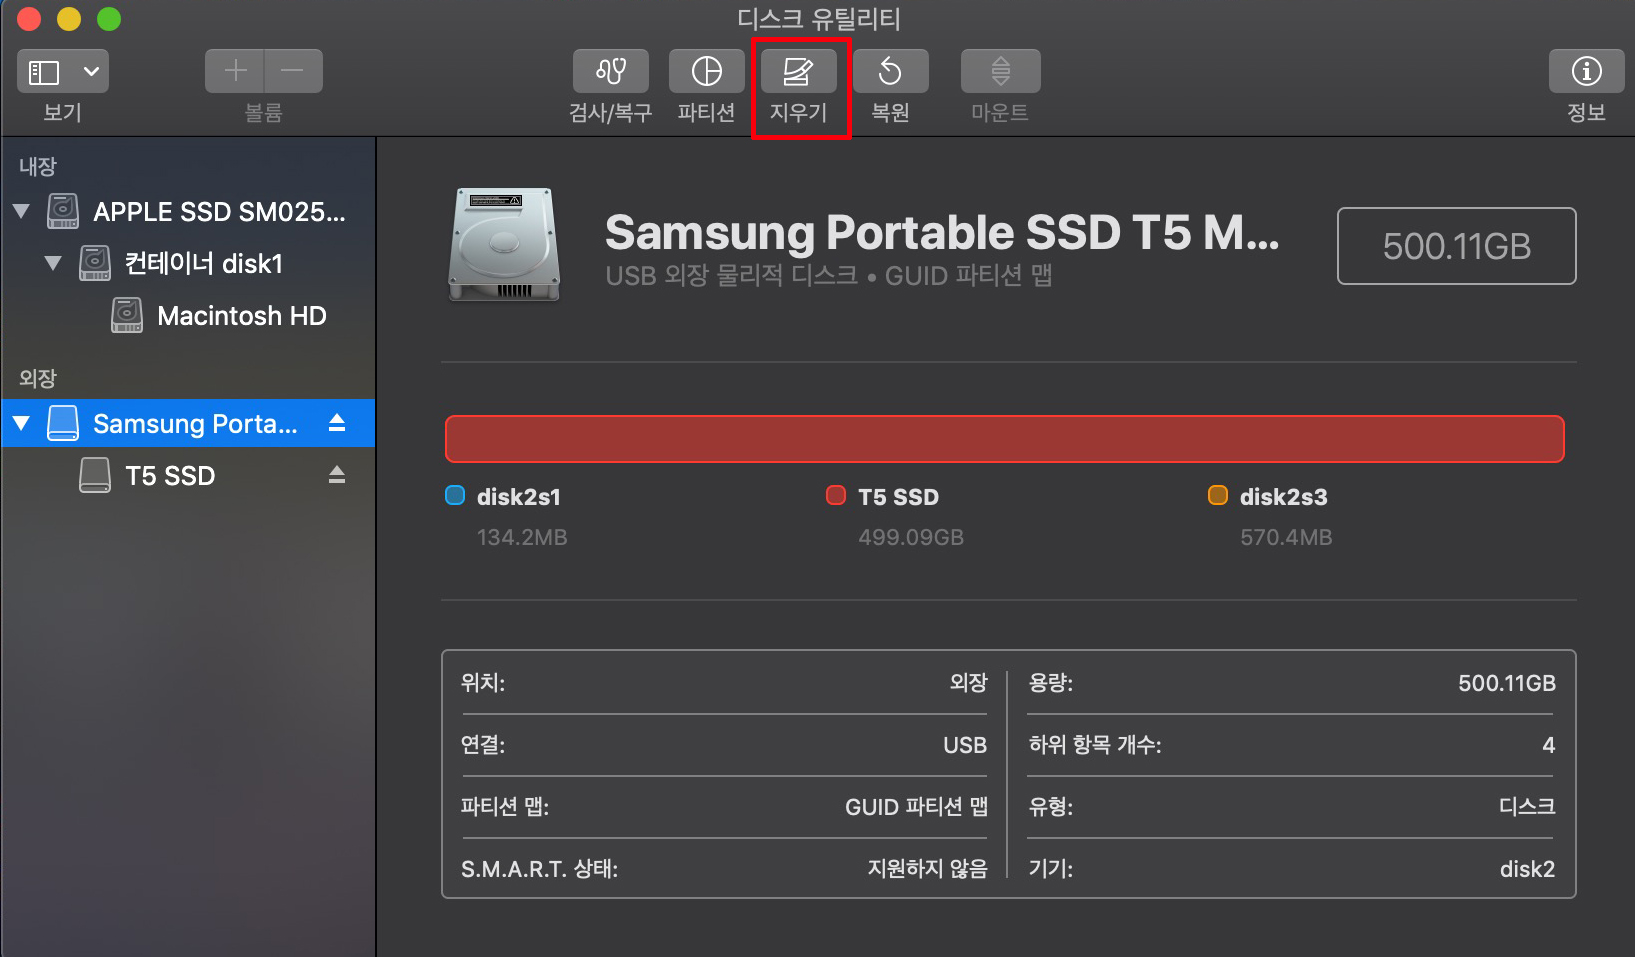
Task: Click the disk2s1 partition label
Action: (x=519, y=497)
